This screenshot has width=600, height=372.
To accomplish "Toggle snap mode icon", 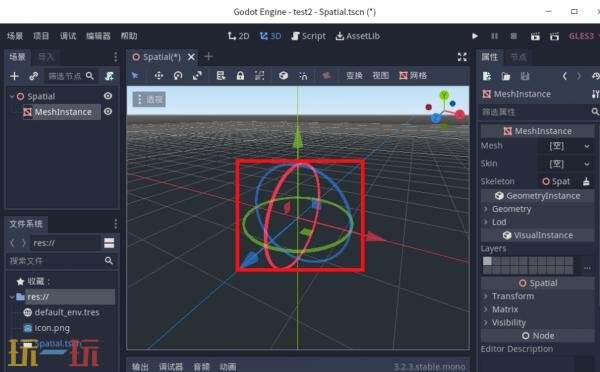I will click(x=303, y=75).
